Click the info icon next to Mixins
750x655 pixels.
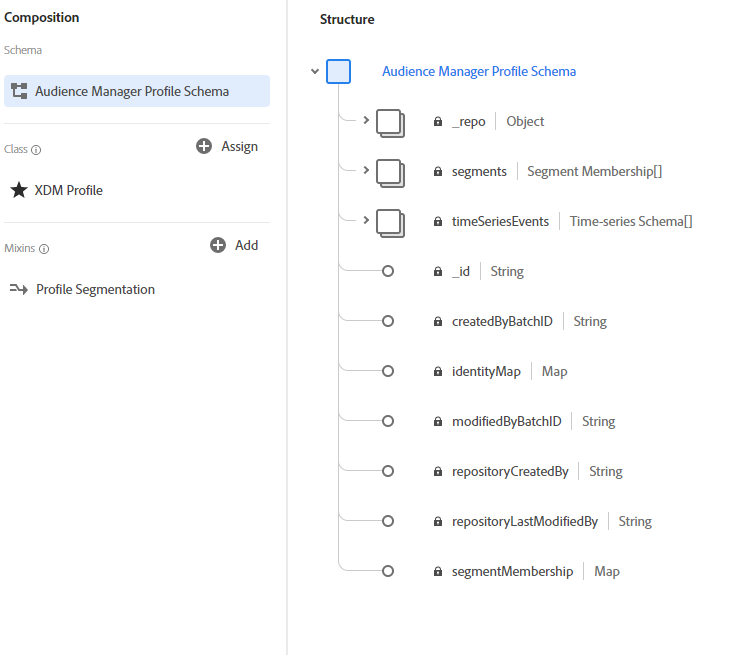44,249
